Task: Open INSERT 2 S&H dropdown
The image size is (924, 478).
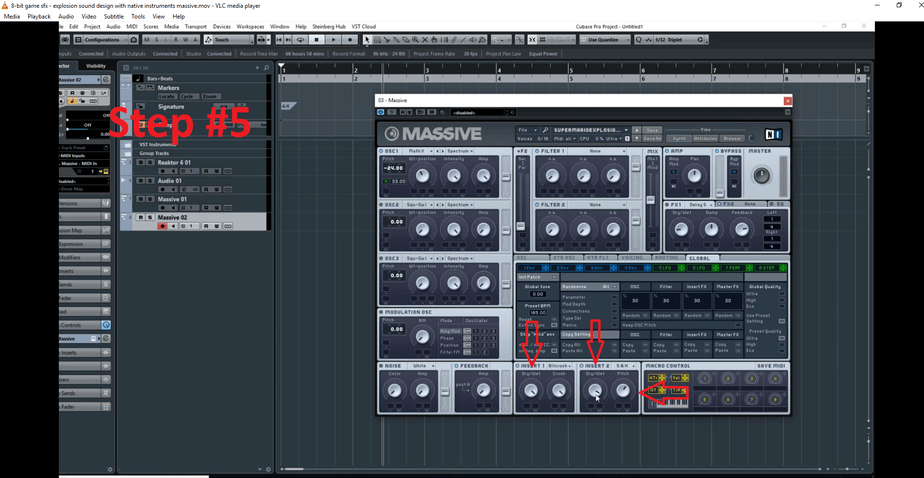Action: pyautogui.click(x=625, y=366)
